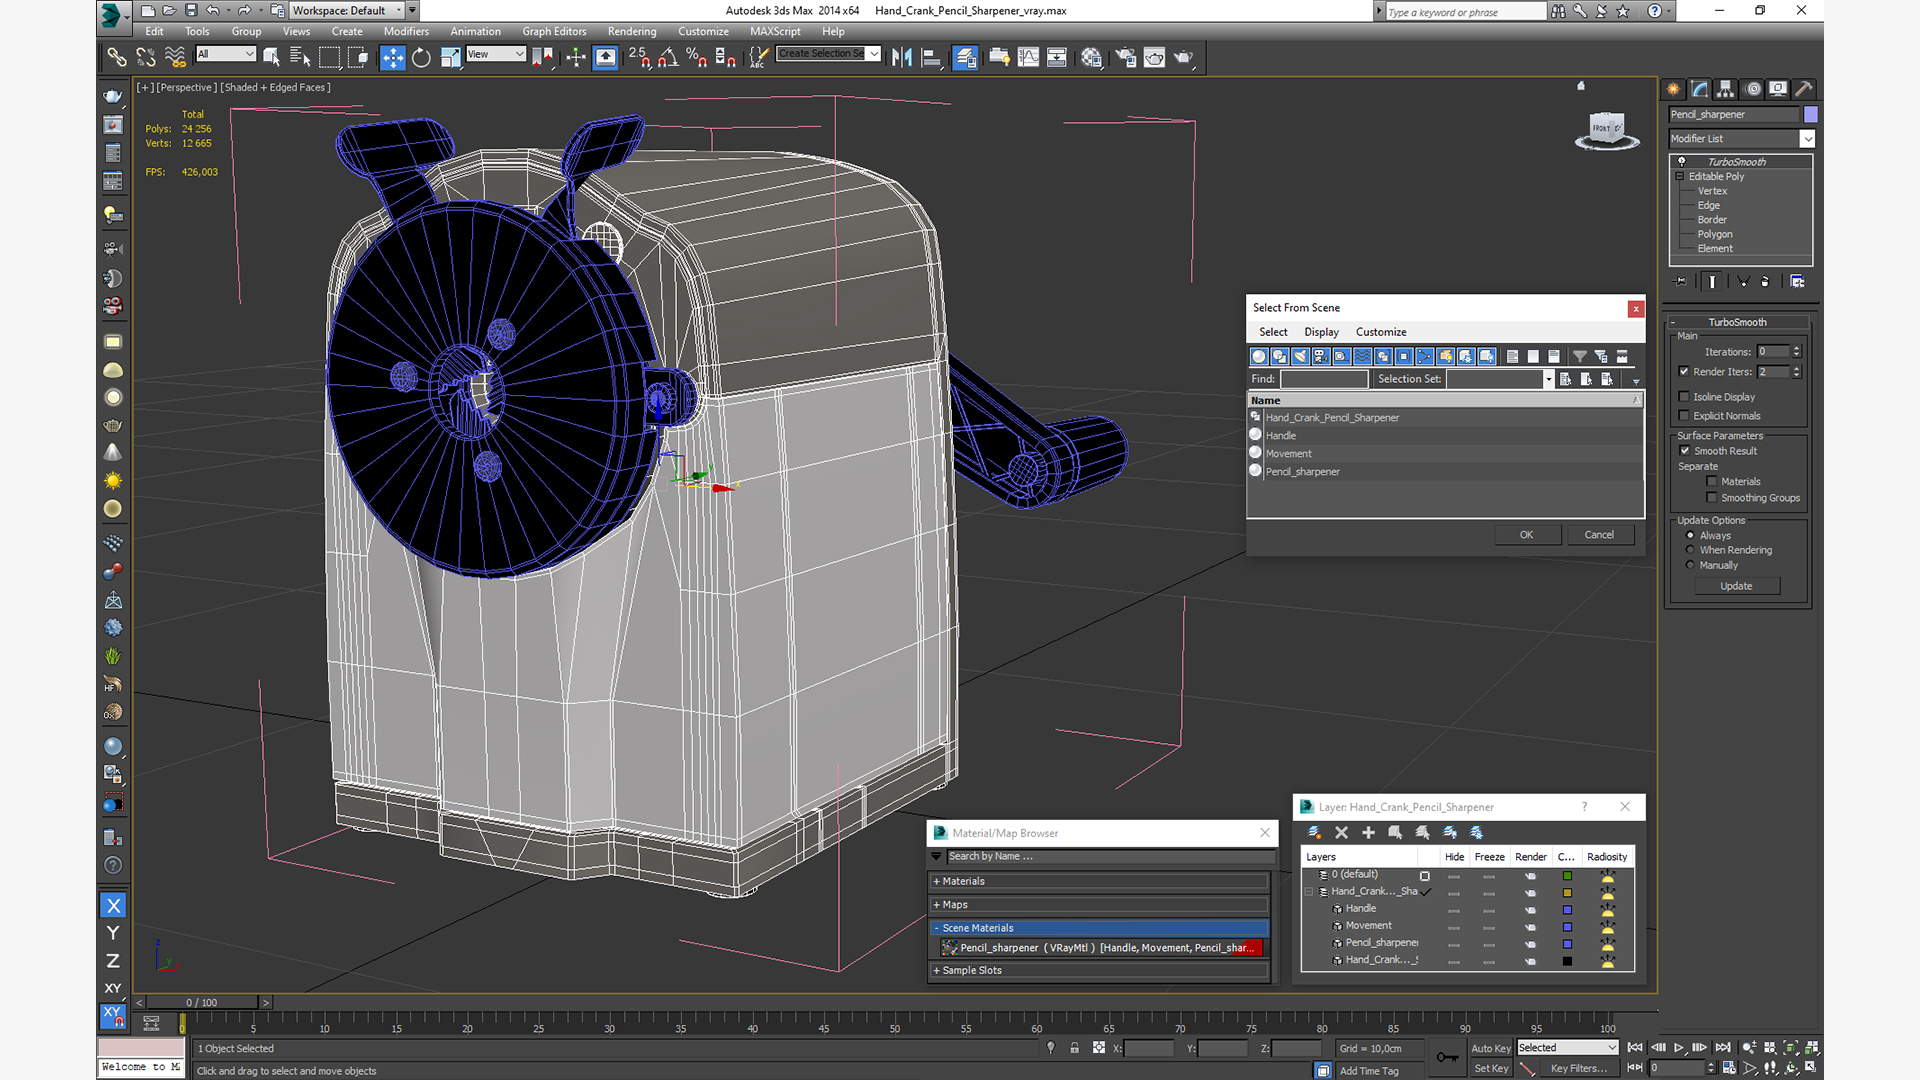Open Selection Set dropdown in Select From Scene

[1549, 379]
